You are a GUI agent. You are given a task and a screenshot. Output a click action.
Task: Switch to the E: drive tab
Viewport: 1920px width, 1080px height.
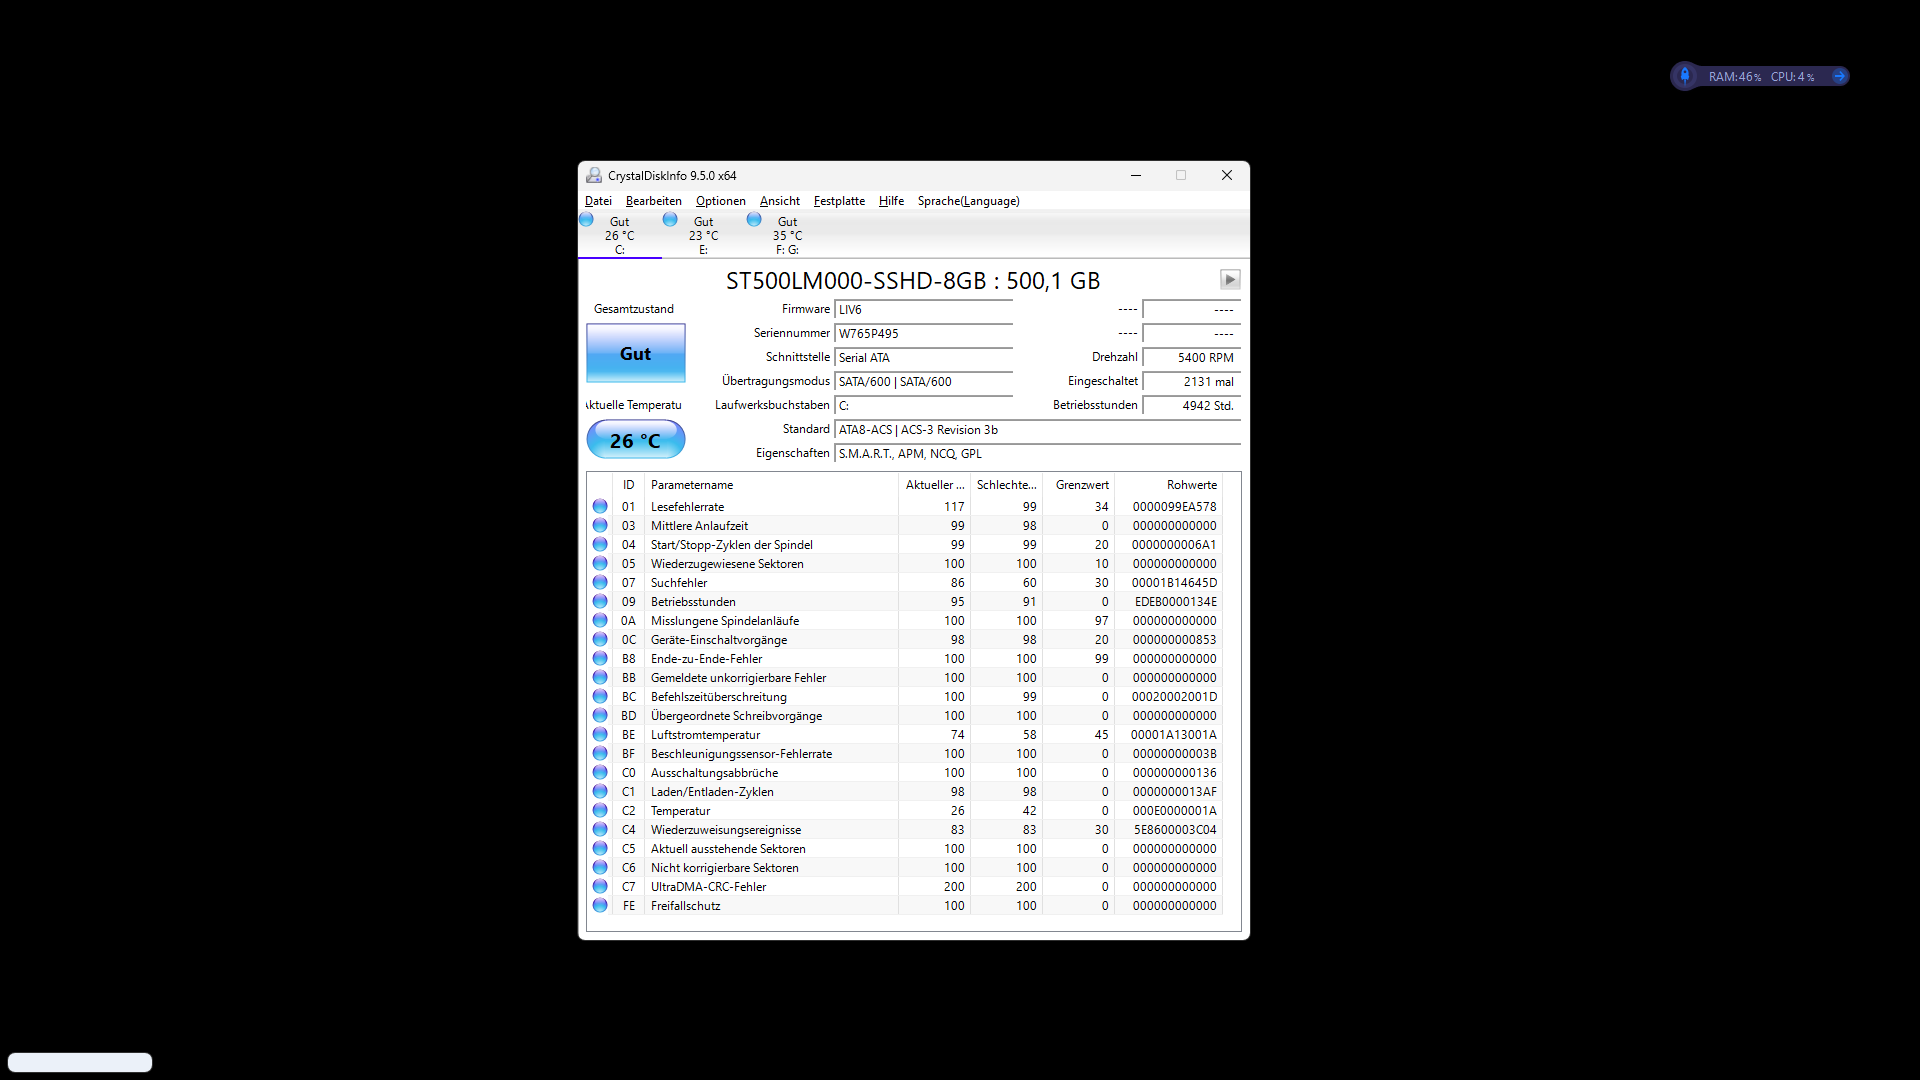703,236
